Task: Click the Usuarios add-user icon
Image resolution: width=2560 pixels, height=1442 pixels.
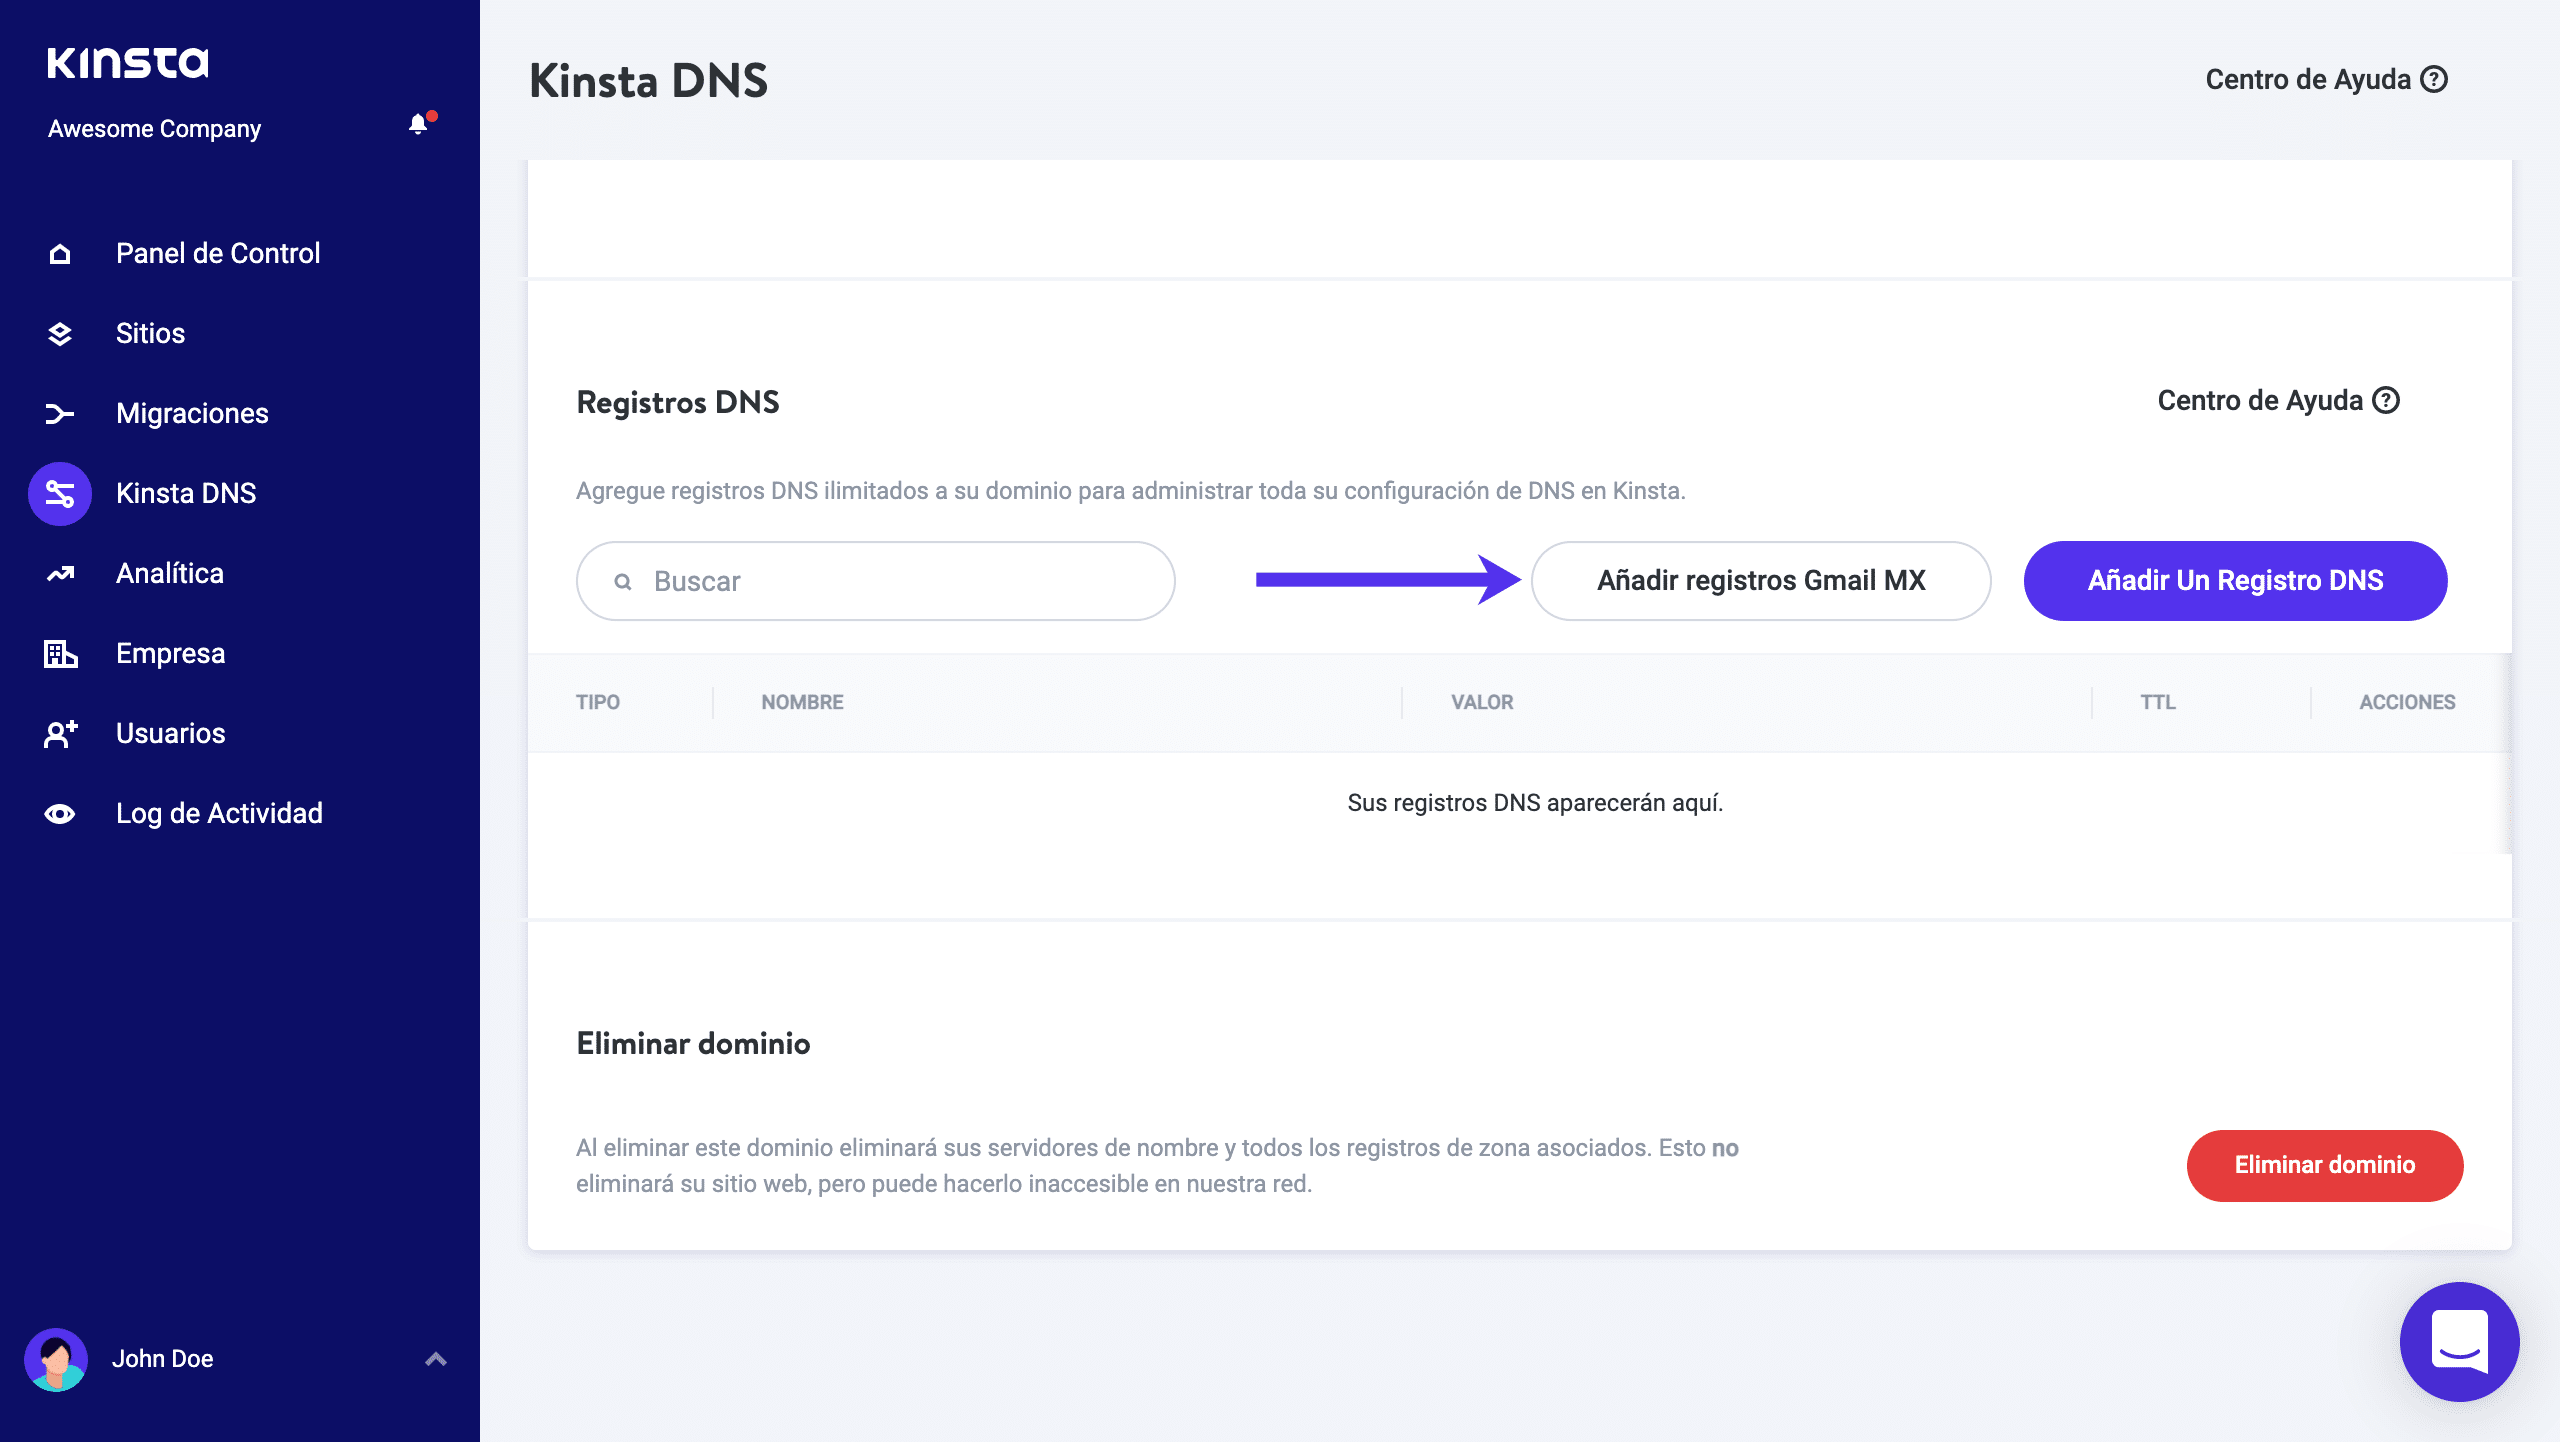Action: [x=60, y=734]
